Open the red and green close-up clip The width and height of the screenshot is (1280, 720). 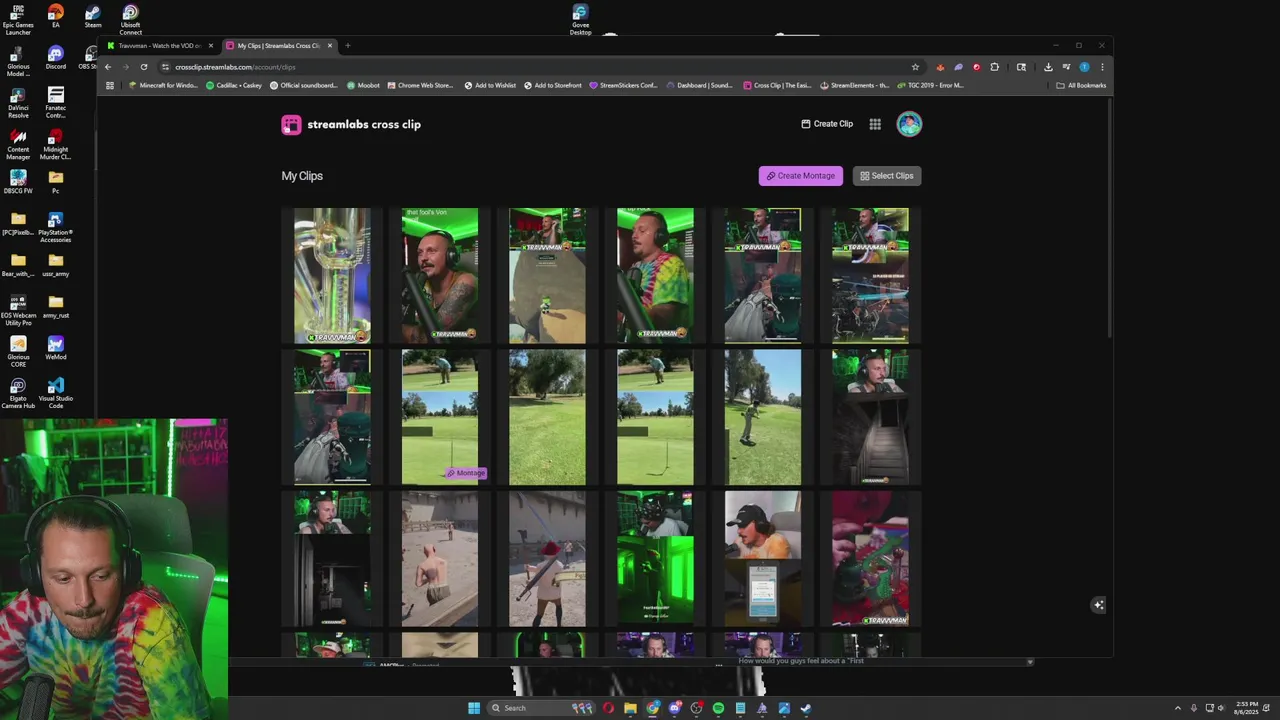[870, 558]
